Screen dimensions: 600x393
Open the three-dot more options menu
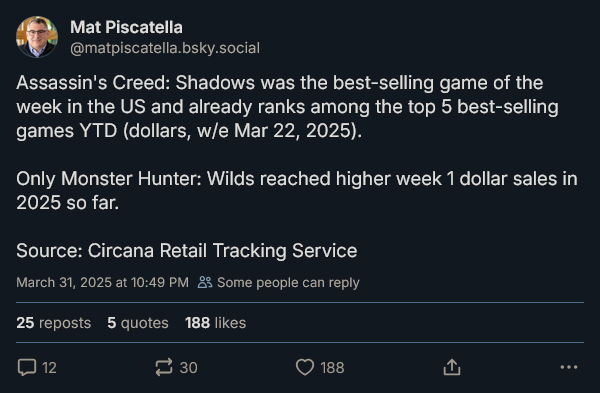click(569, 367)
